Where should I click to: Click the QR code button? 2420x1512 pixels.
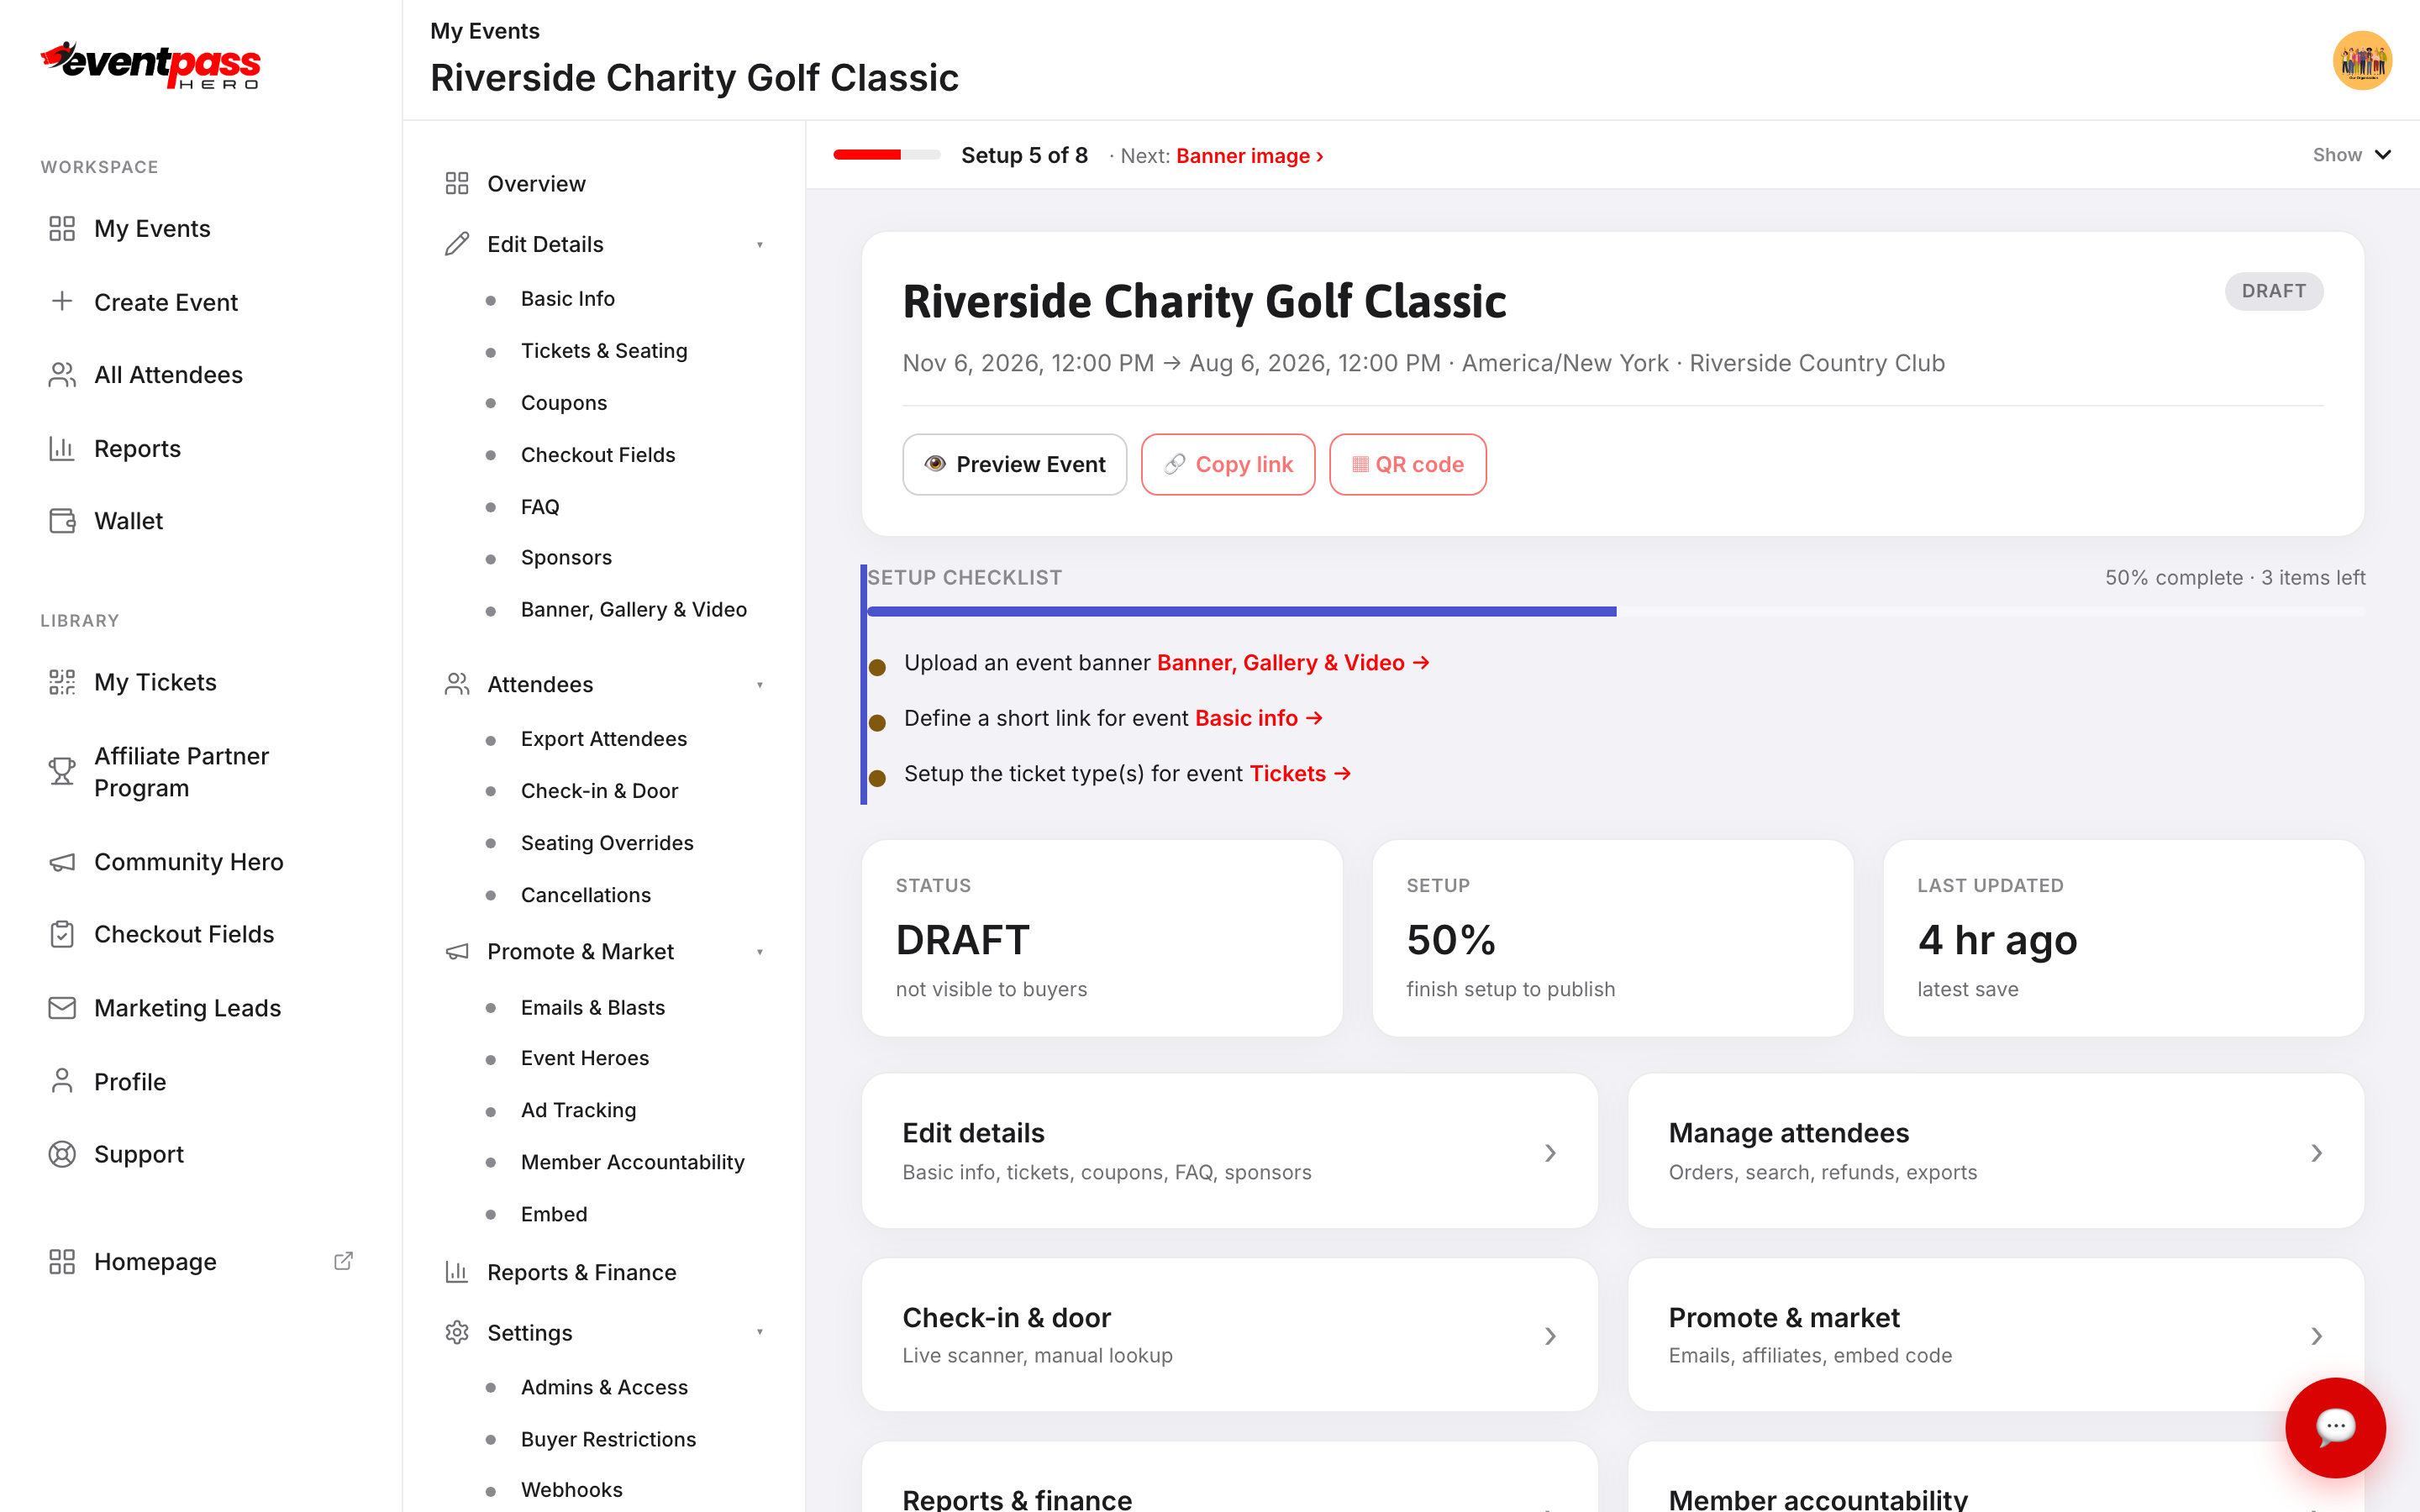1407,464
